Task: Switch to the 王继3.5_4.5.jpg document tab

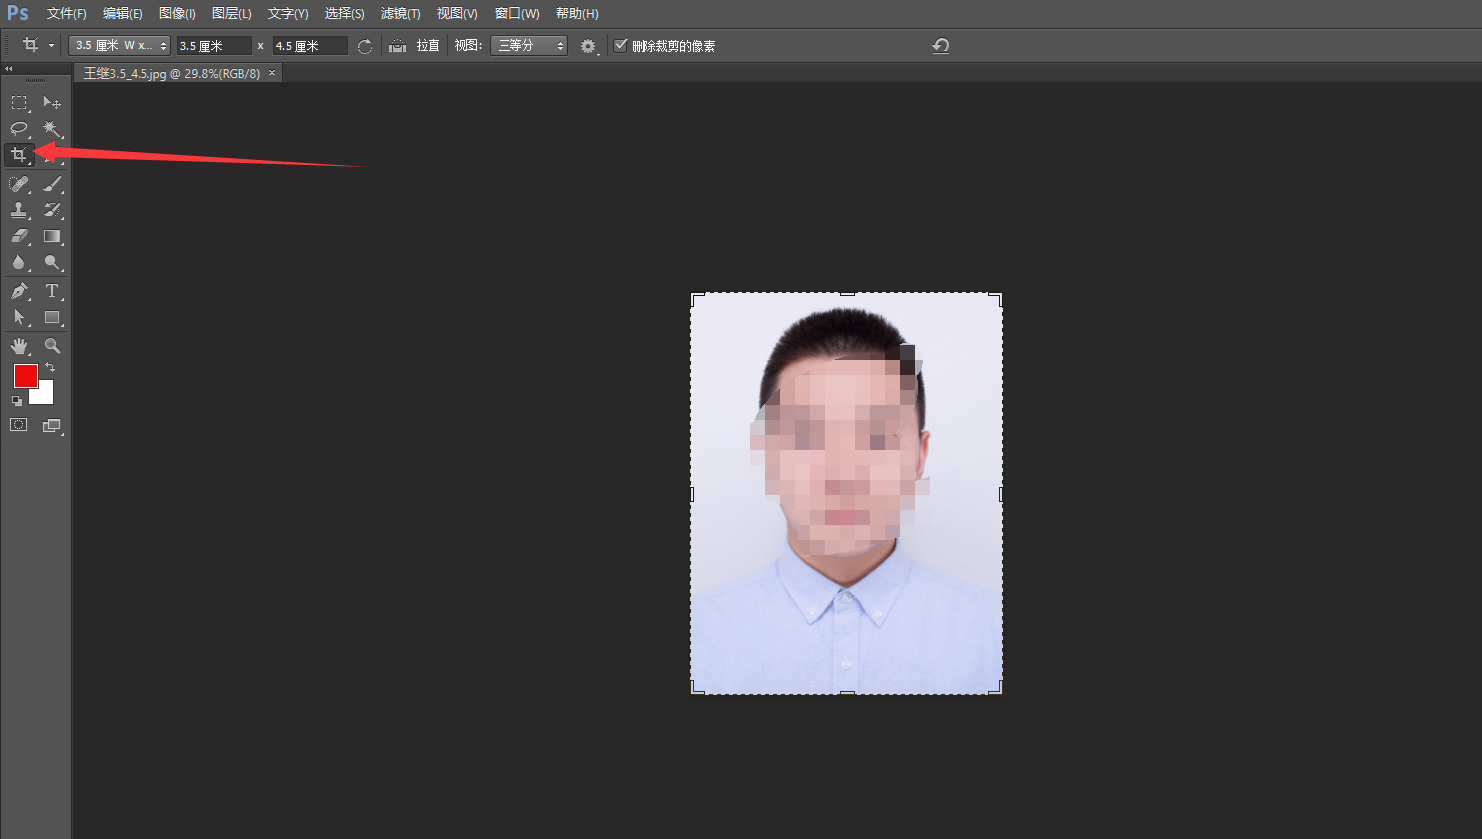Action: (x=170, y=72)
